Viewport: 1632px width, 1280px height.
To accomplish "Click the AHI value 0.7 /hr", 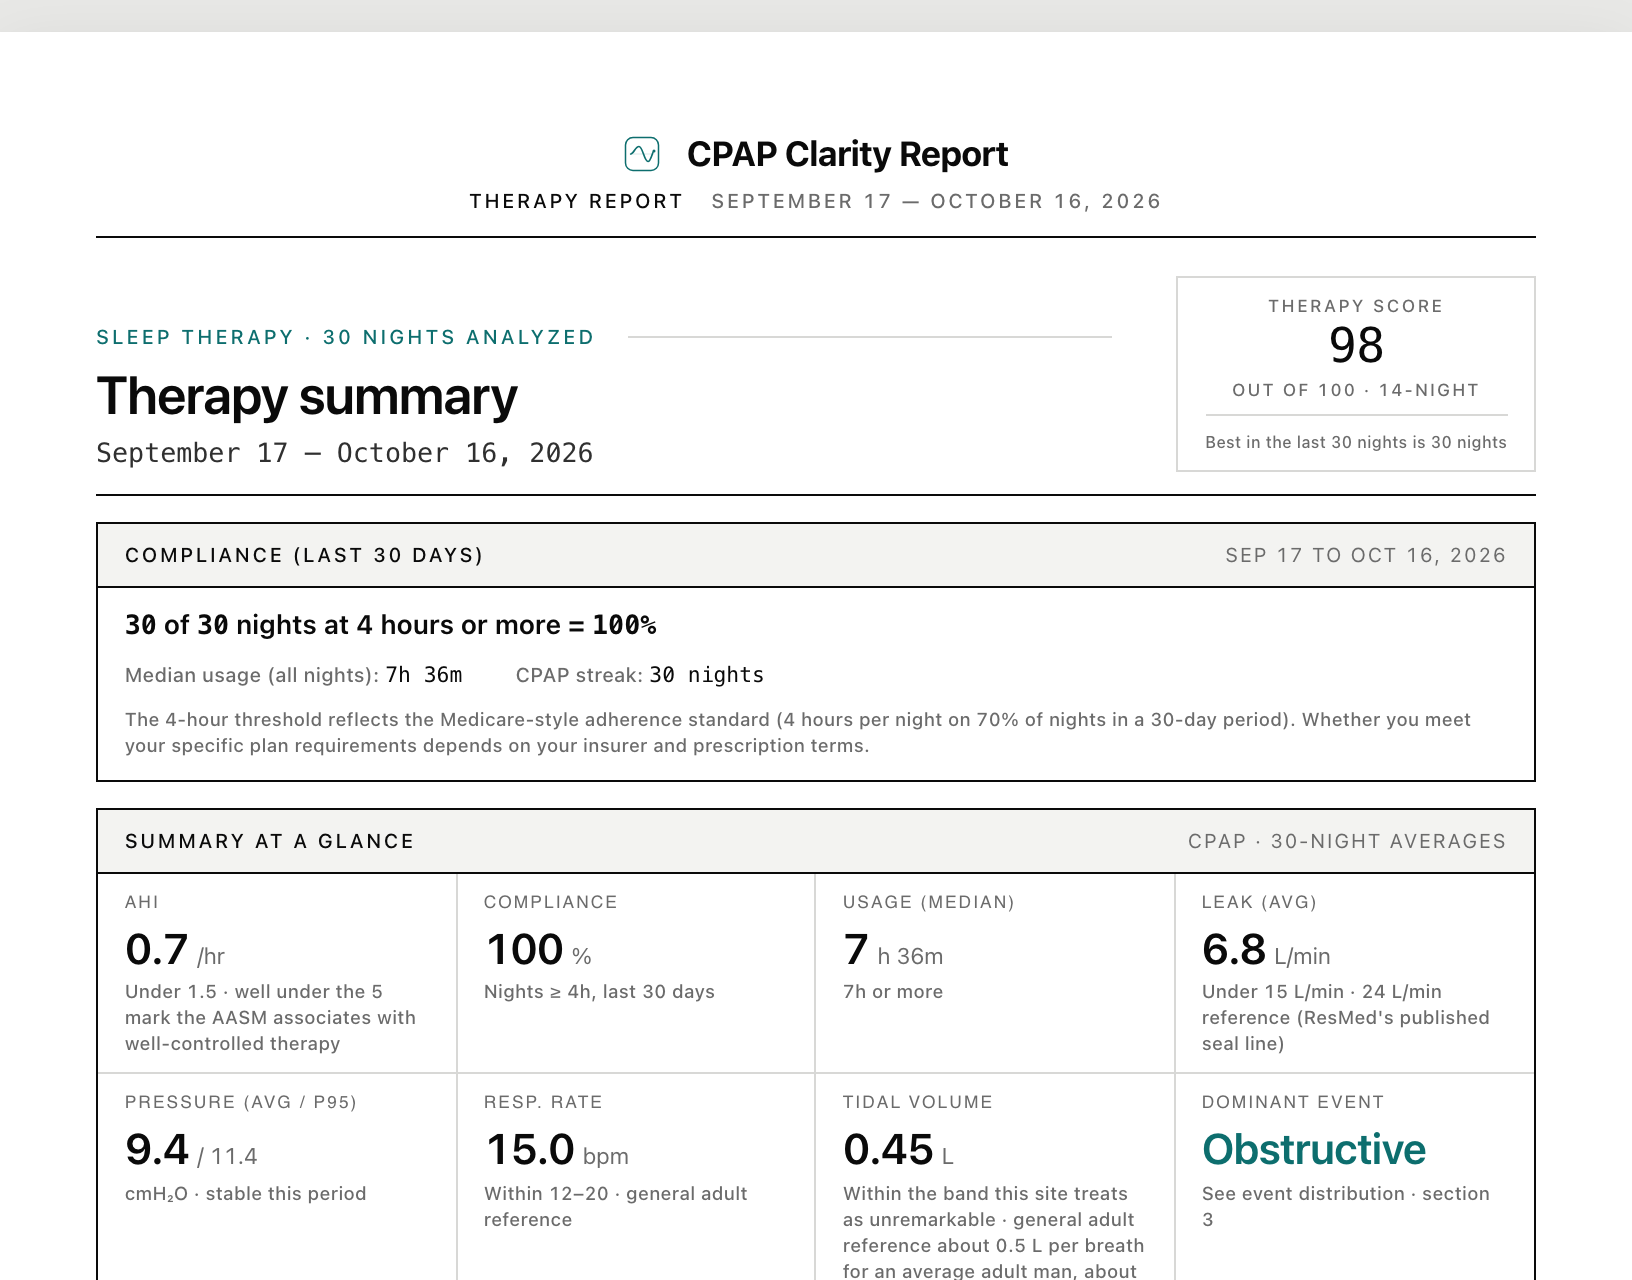I will coord(175,950).
